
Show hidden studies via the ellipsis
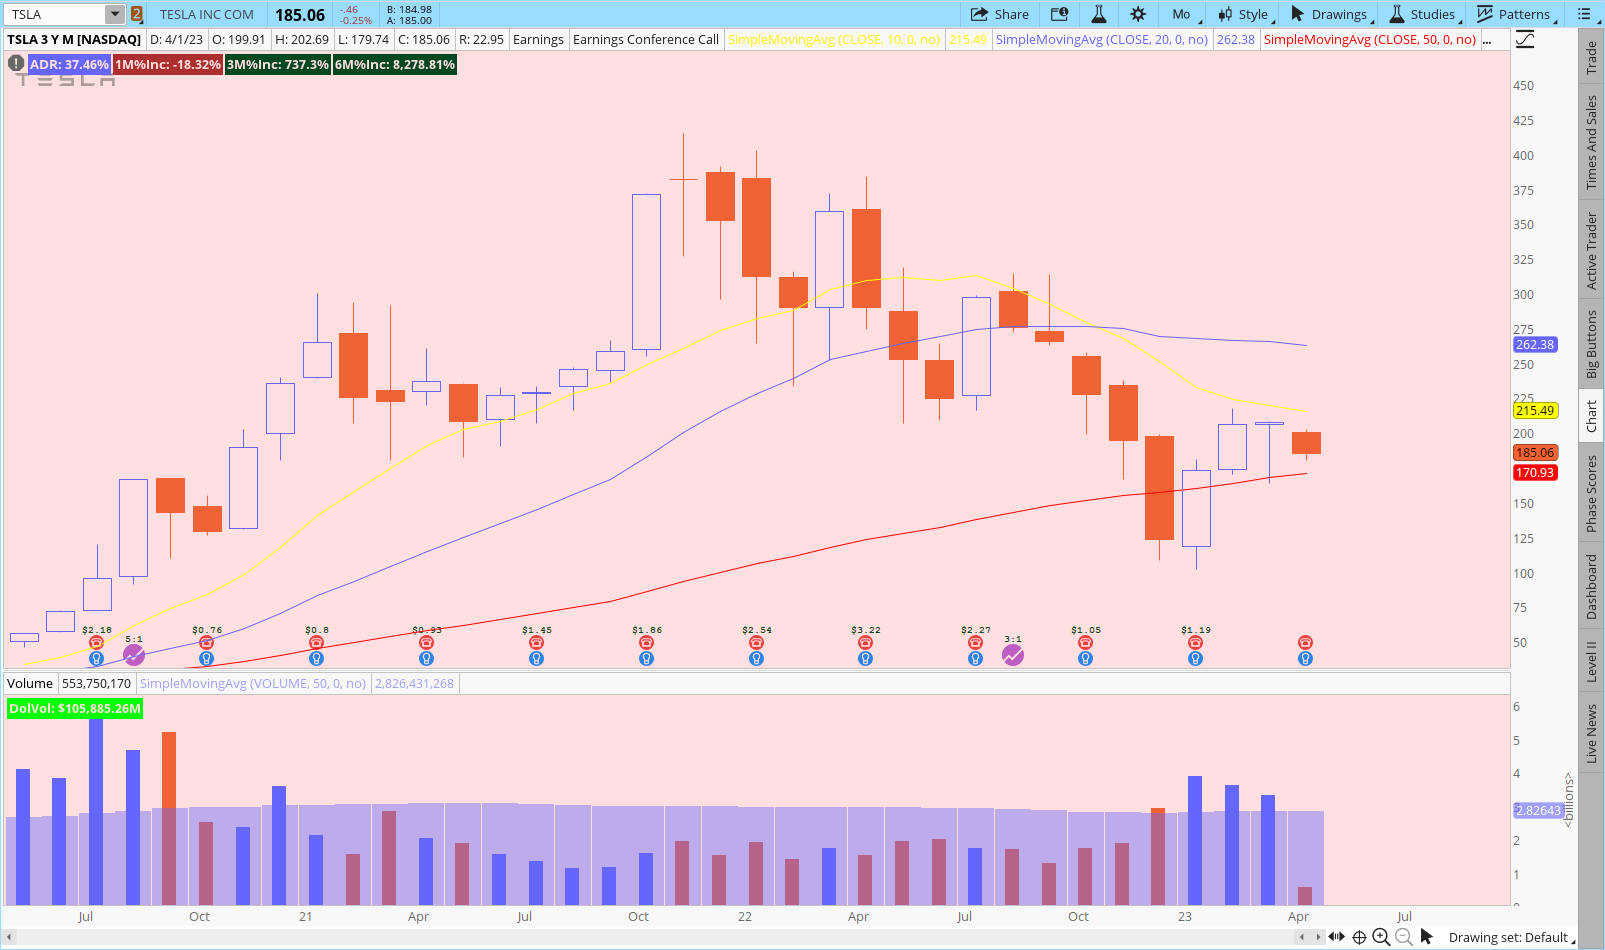1488,40
